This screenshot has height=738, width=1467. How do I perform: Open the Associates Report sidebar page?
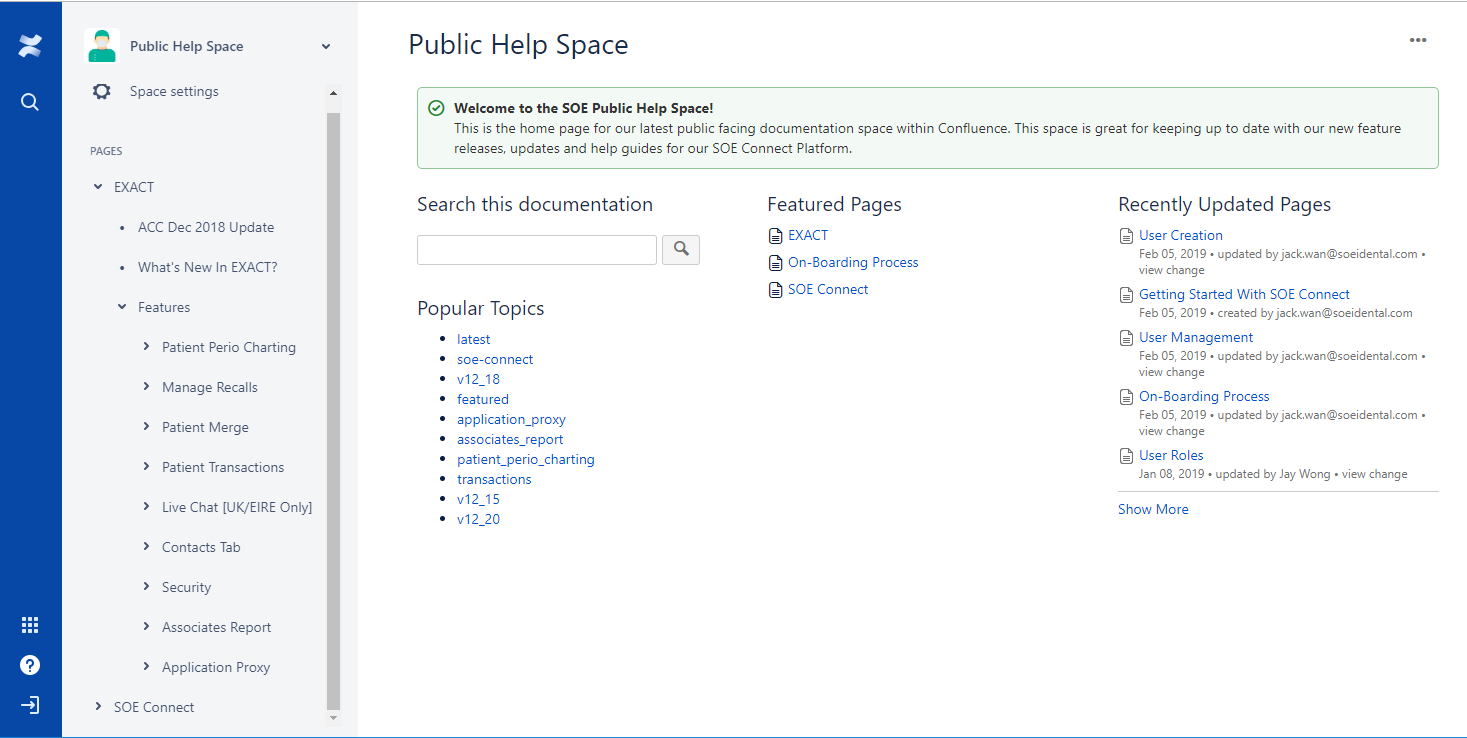pyautogui.click(x=217, y=627)
